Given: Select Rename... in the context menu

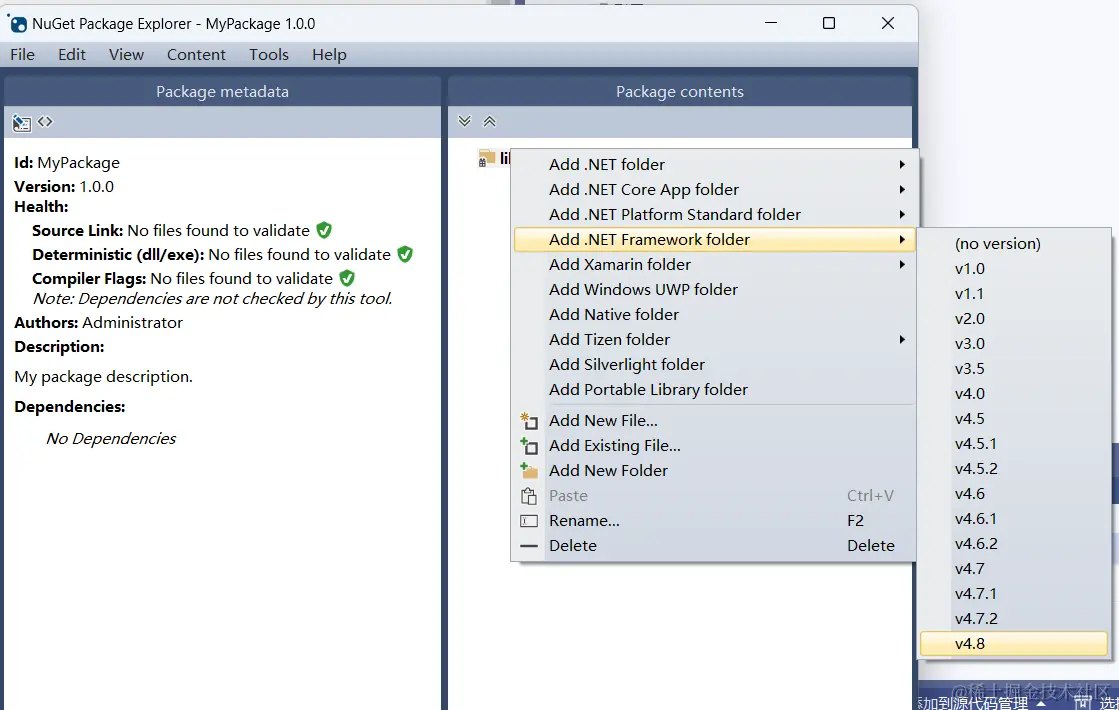Looking at the screenshot, I should 714,521.
